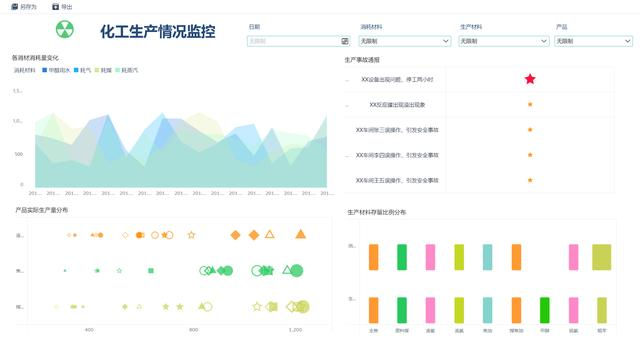Click the large red star in accident list
Image resolution: width=640 pixels, height=360 pixels.
click(x=530, y=79)
